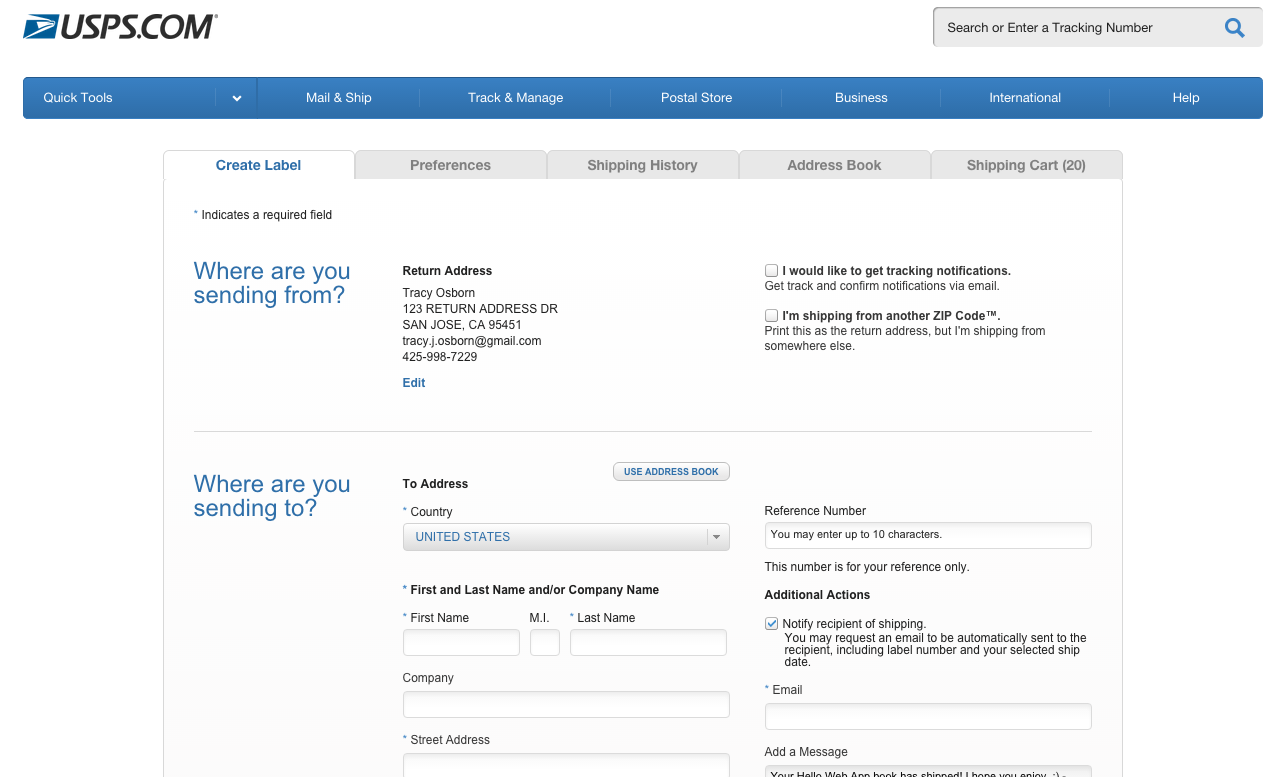Open the Business menu
Viewport: 1284px width, 777px height.
[x=861, y=98]
